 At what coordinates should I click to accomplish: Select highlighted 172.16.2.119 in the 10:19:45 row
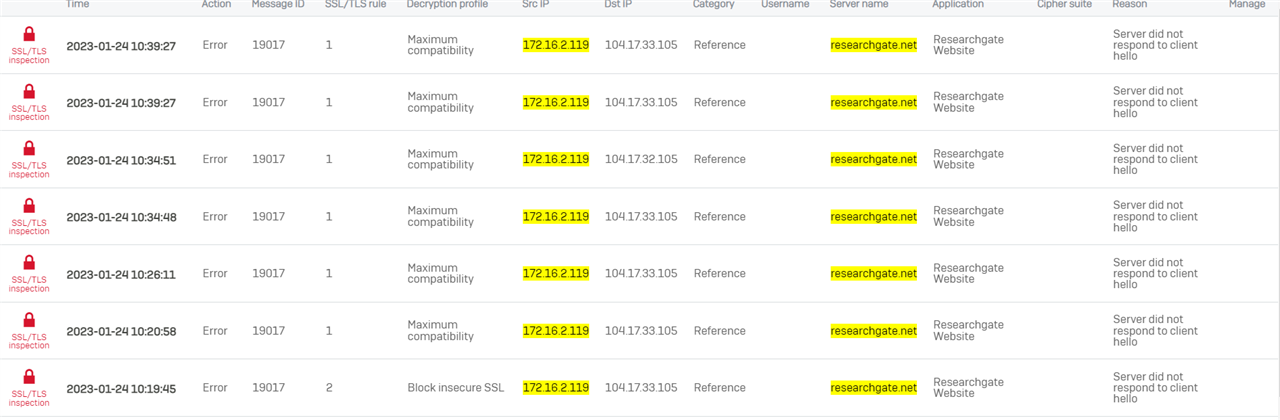[556, 388]
